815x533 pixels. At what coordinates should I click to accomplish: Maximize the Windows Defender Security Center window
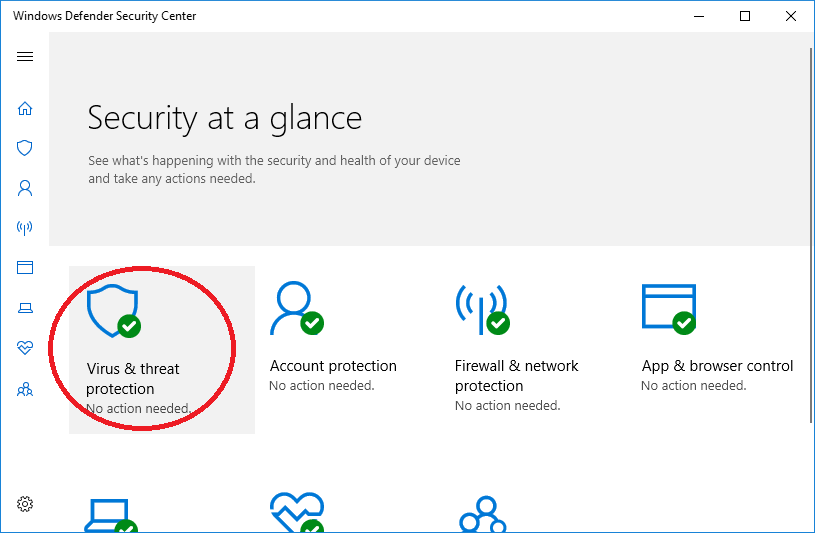coord(745,16)
